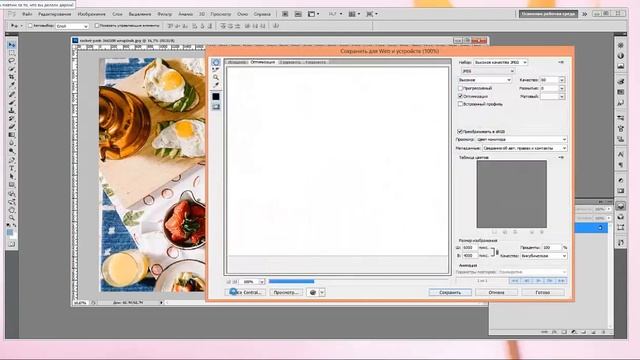Screen dimensions: 640x360
Task: Open the Просмотр dropdown
Action: [x=522, y=140]
